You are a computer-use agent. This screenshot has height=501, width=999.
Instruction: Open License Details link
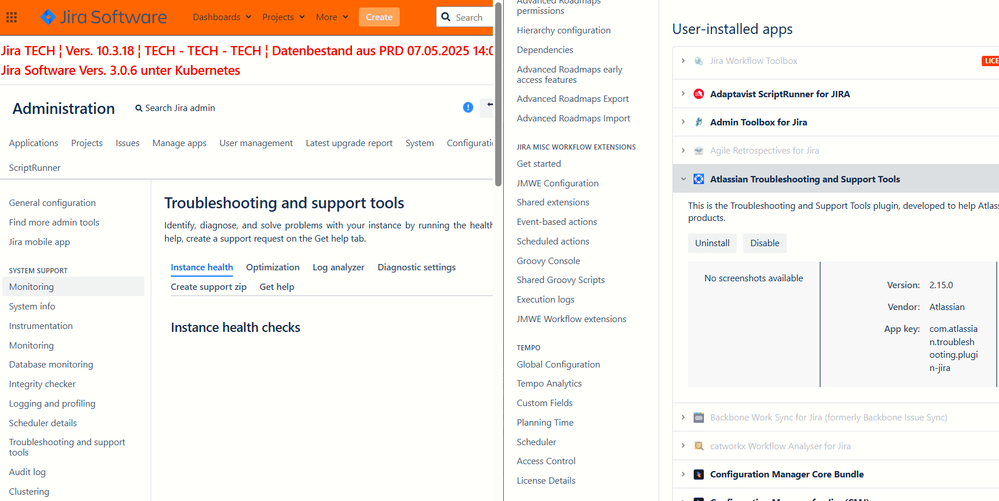point(546,481)
